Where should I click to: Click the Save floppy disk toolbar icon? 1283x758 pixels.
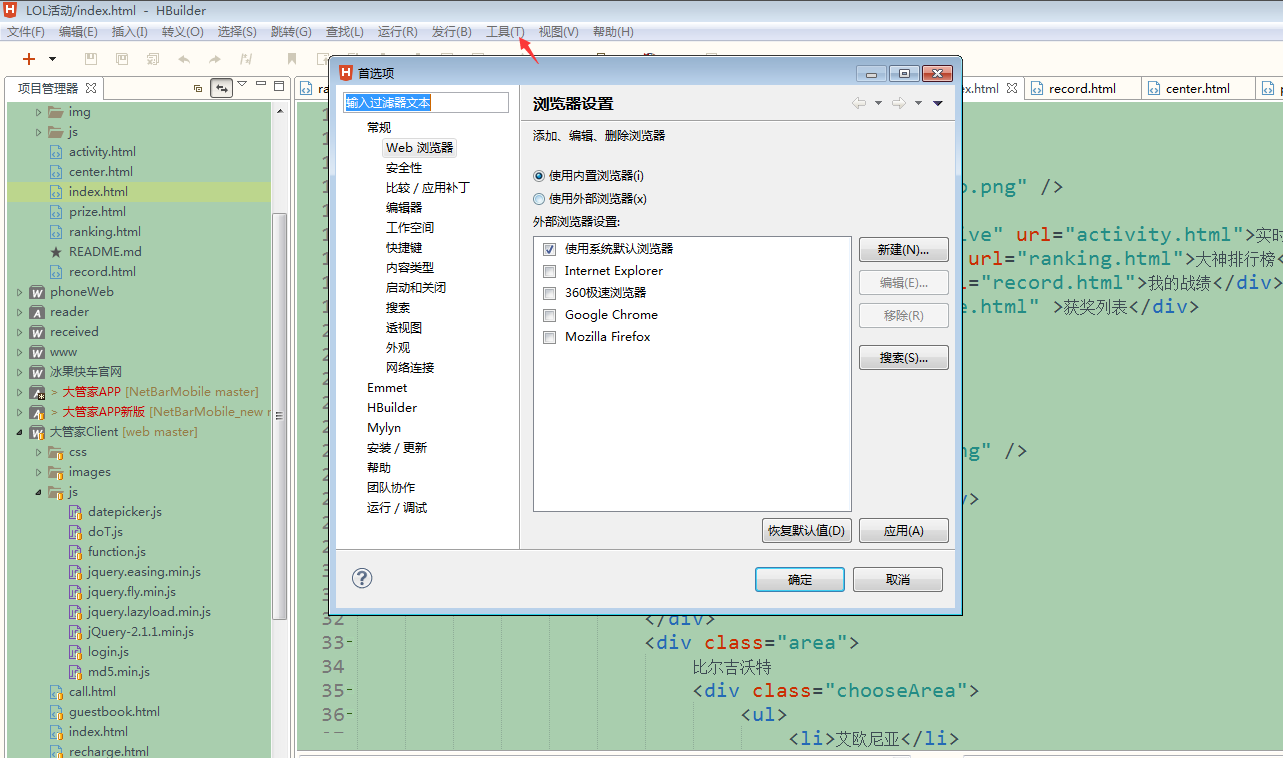[91, 59]
